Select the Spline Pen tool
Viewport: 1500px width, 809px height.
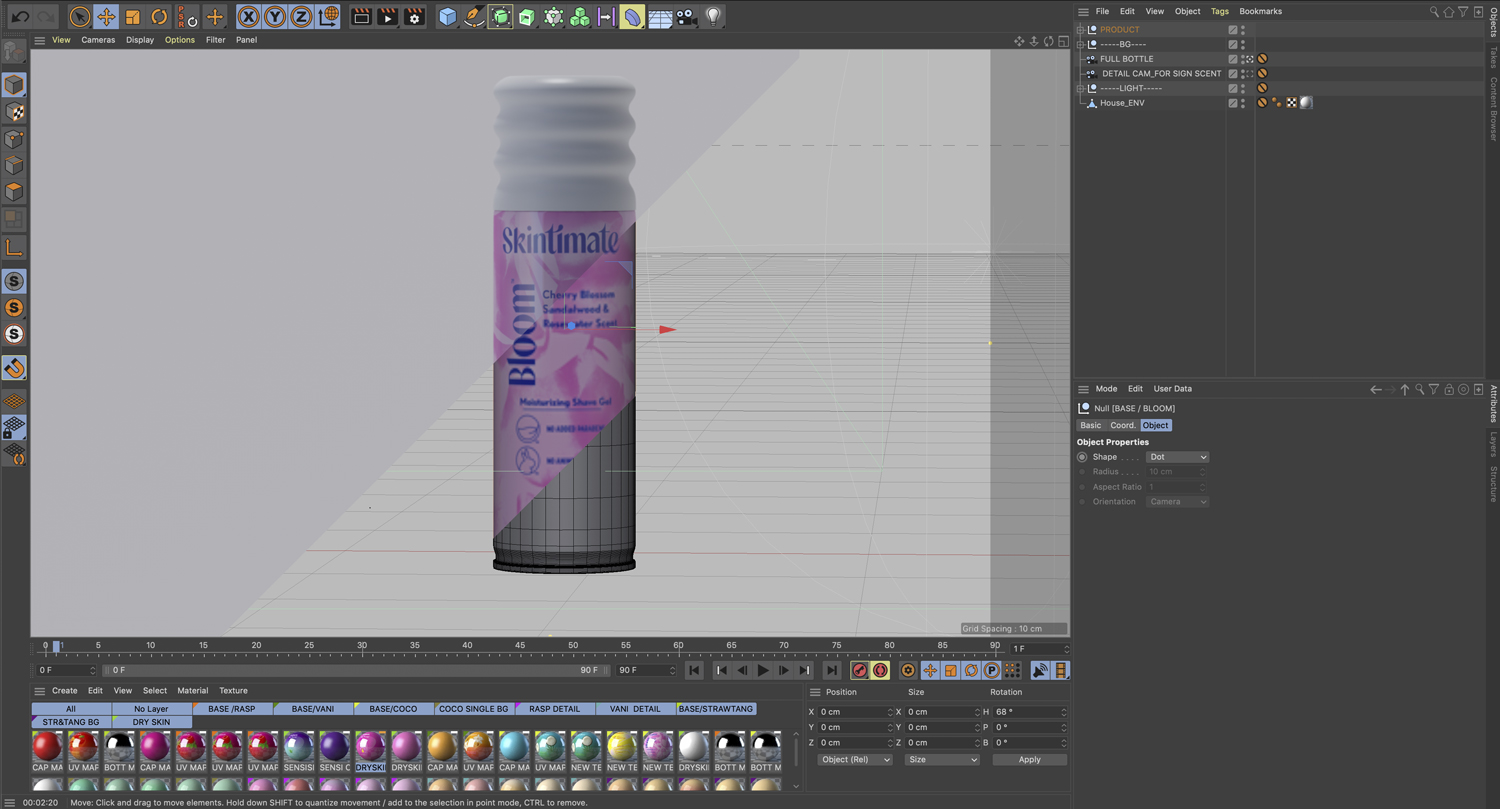tap(474, 17)
